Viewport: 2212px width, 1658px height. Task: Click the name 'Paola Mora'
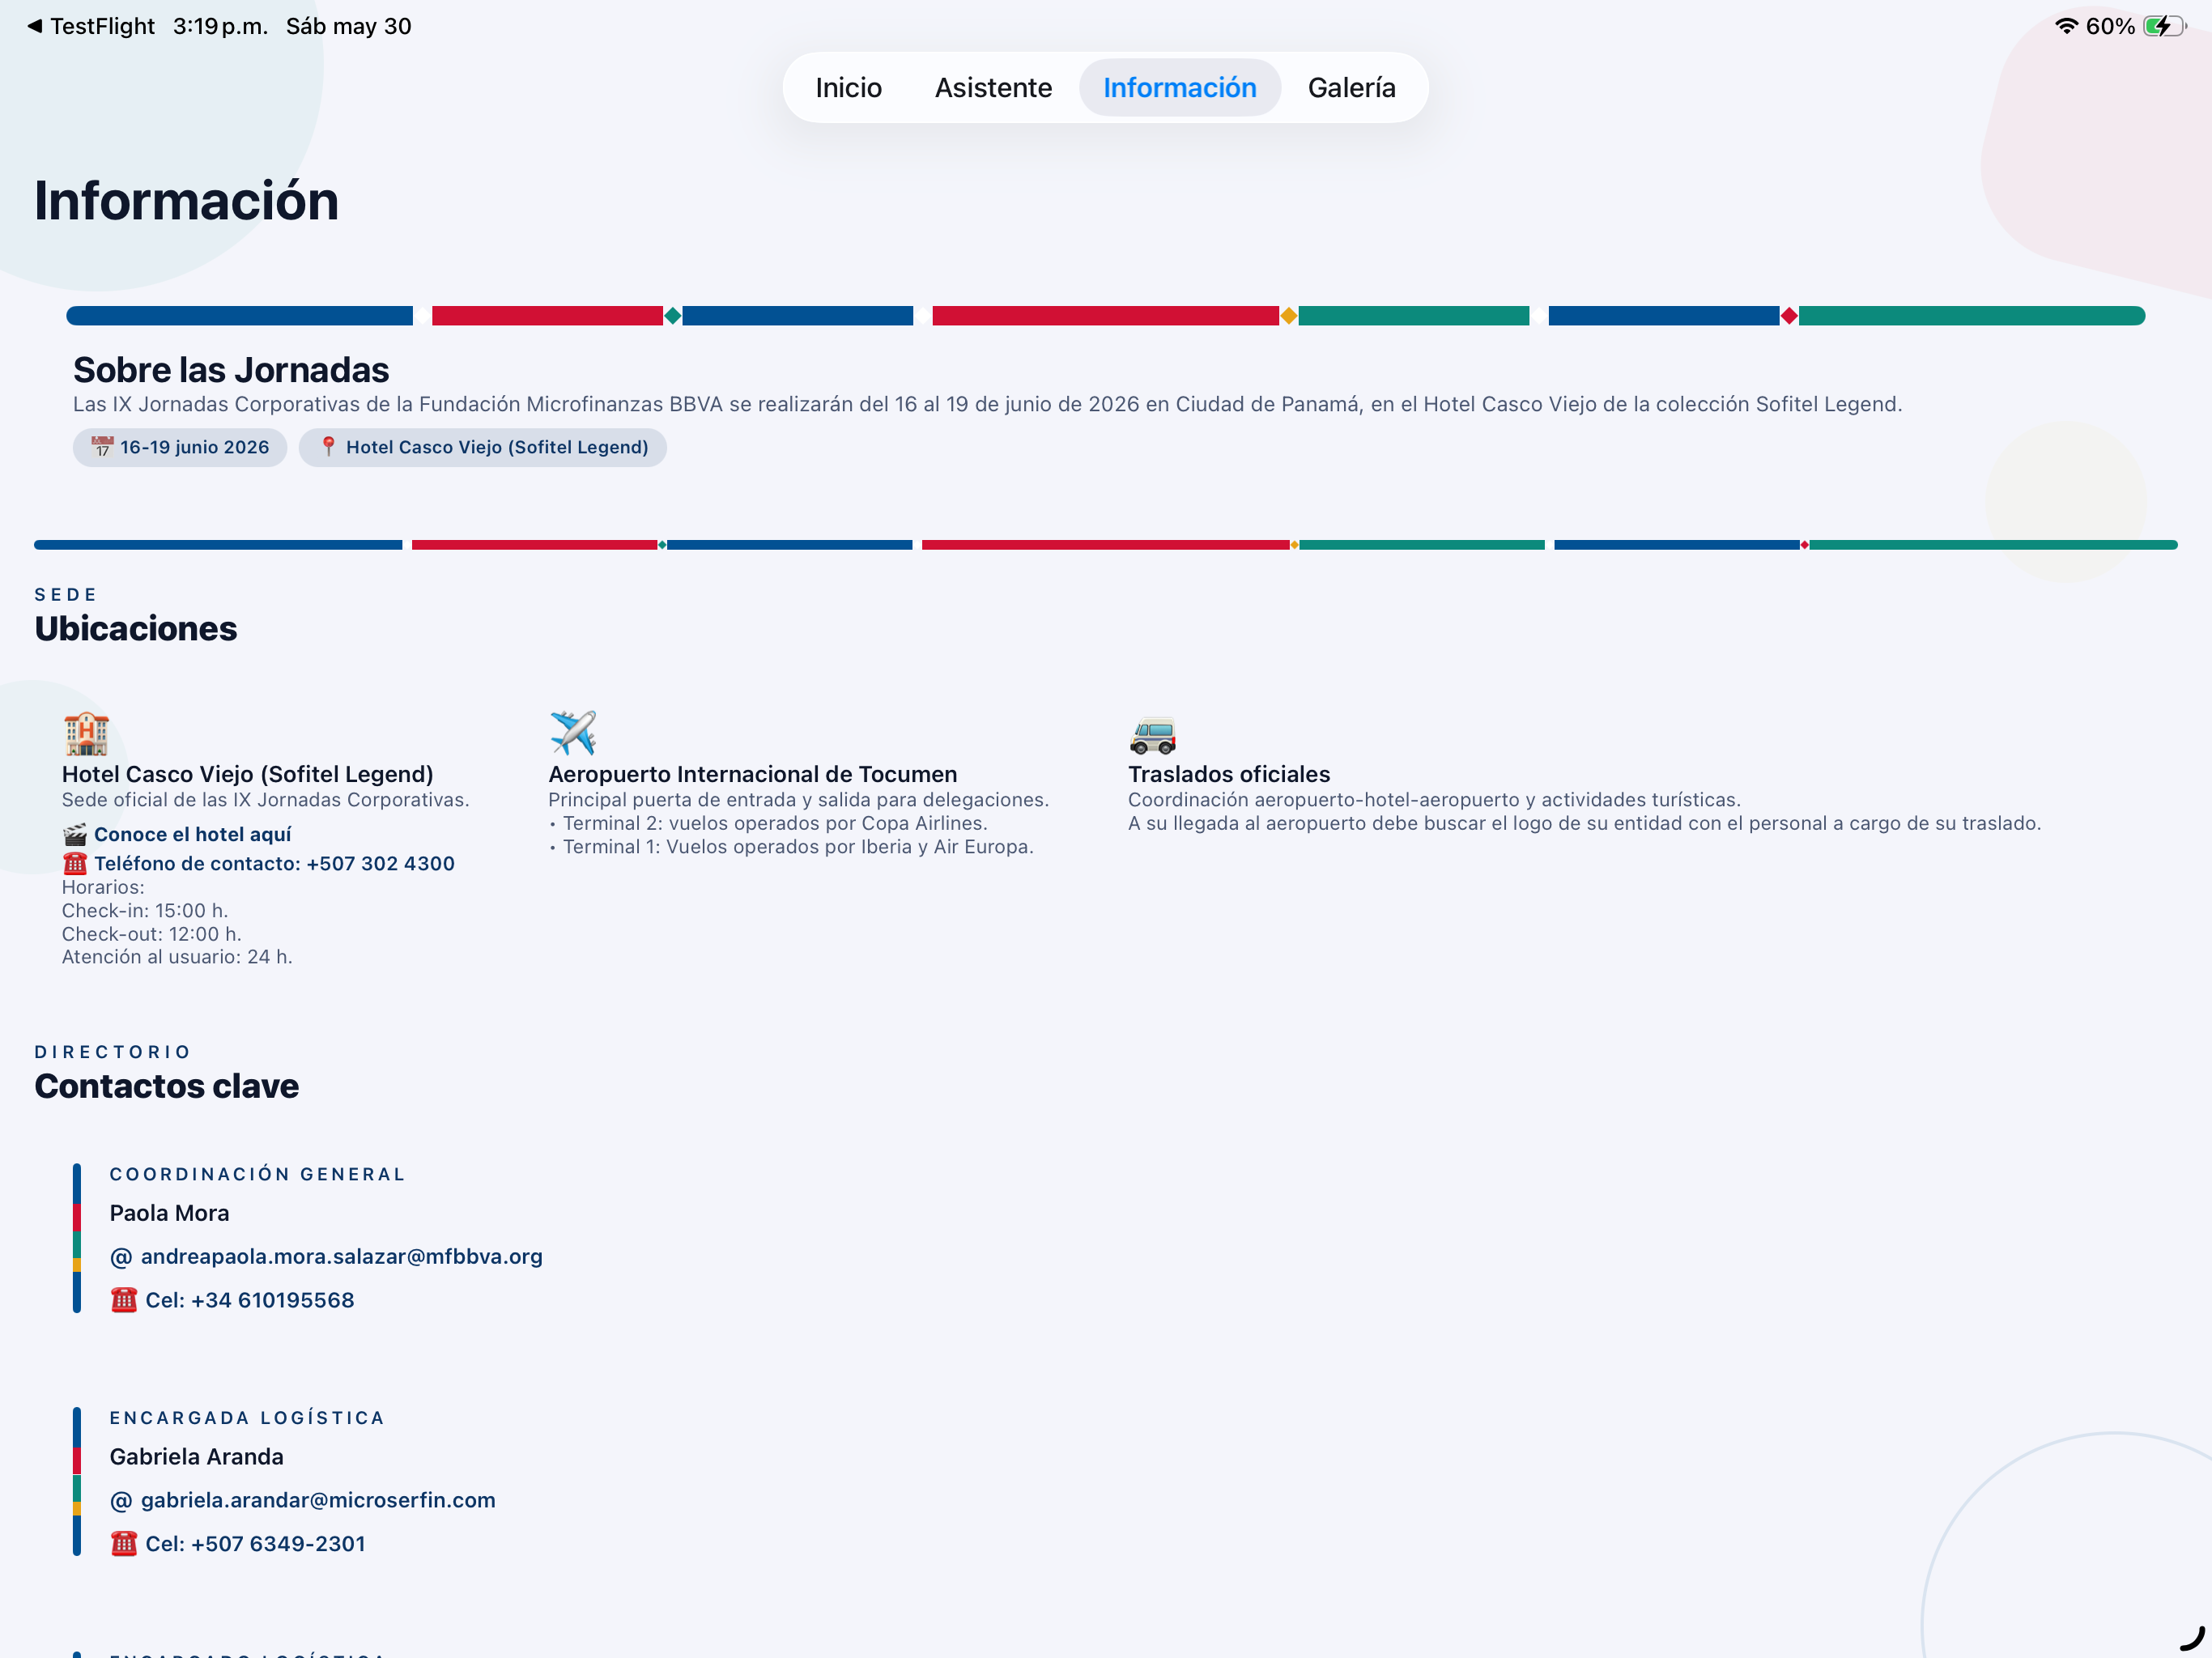[x=169, y=1213]
